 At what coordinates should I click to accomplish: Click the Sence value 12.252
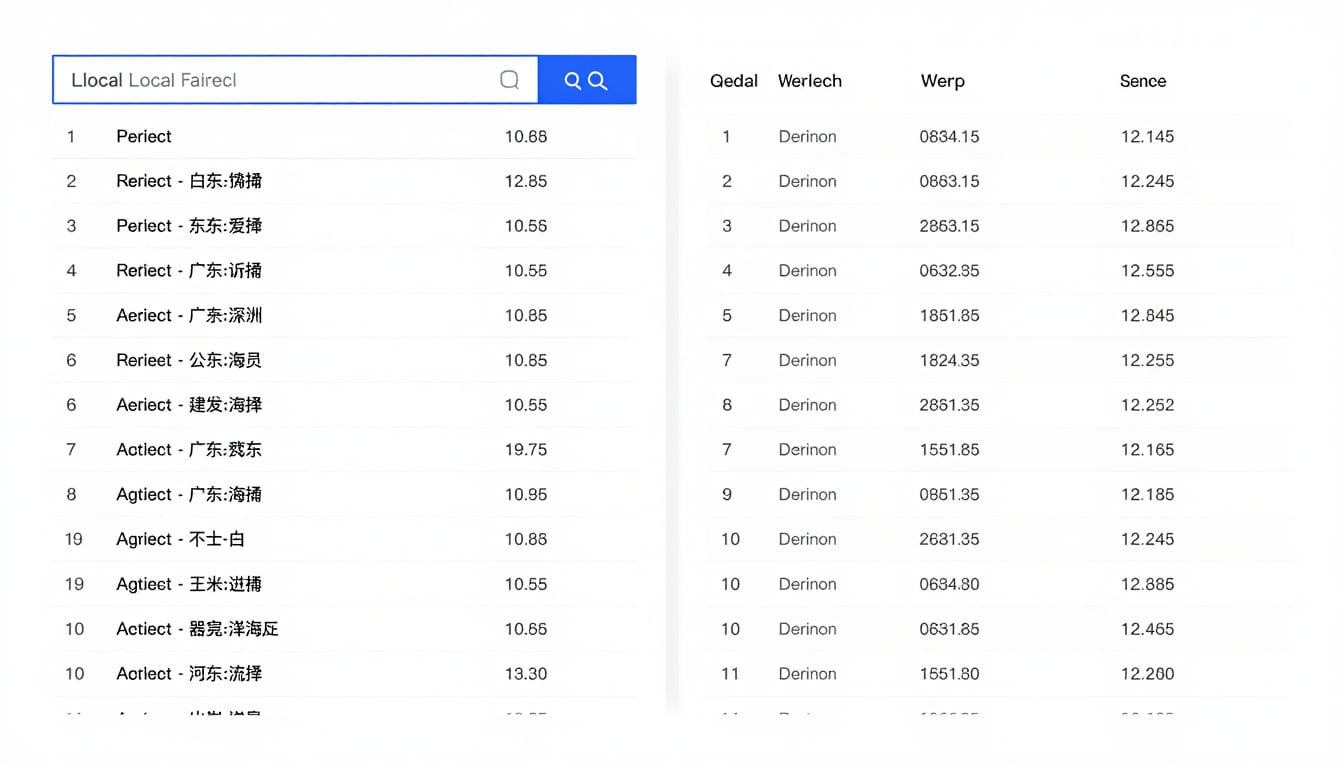pos(1147,405)
